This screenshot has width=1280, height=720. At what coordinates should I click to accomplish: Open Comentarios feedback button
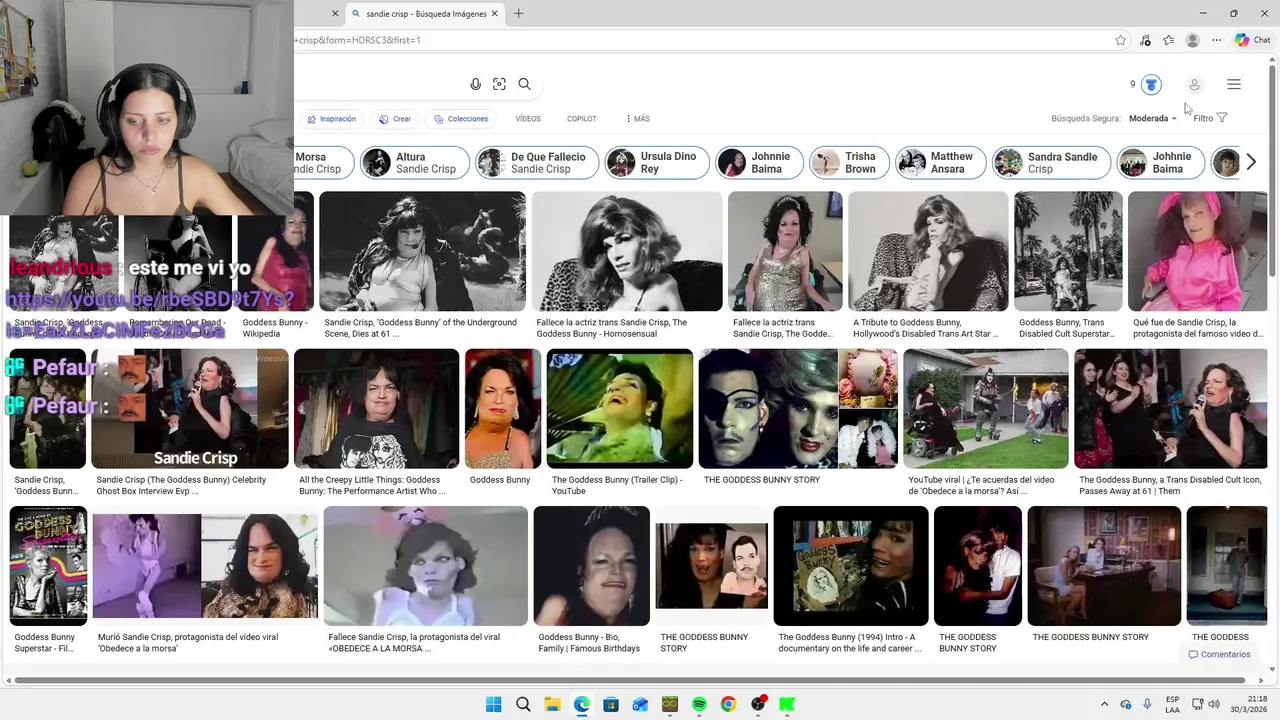(1219, 654)
